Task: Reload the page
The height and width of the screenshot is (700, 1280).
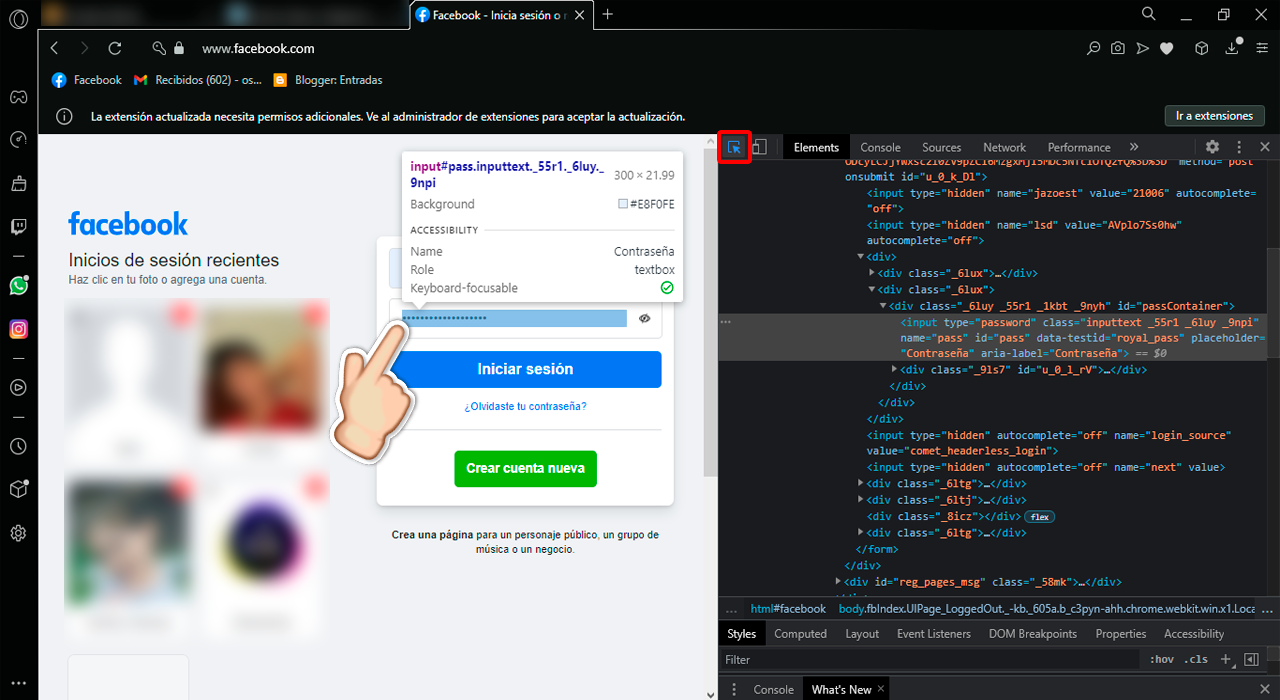Action: [x=115, y=48]
